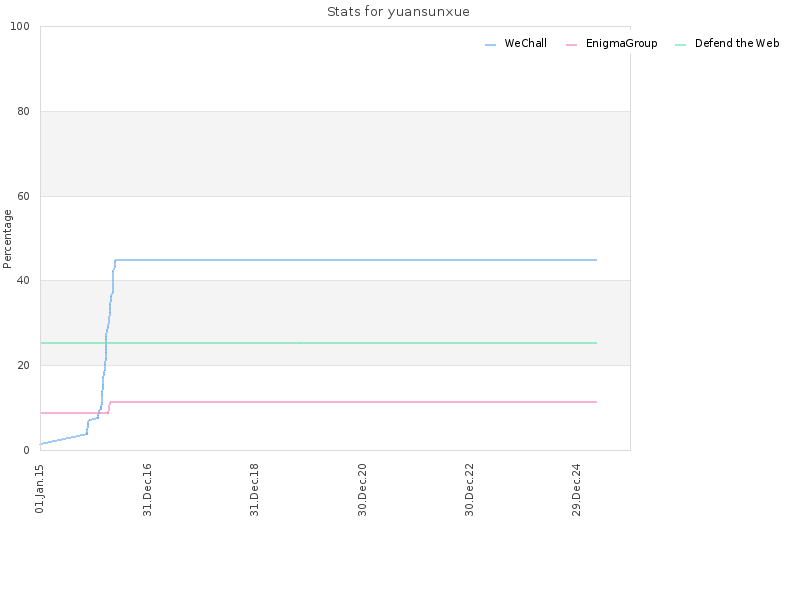Viewport: 800px width, 600px height.
Task: Click the 40 y-axis tick value
Action: click(x=23, y=281)
